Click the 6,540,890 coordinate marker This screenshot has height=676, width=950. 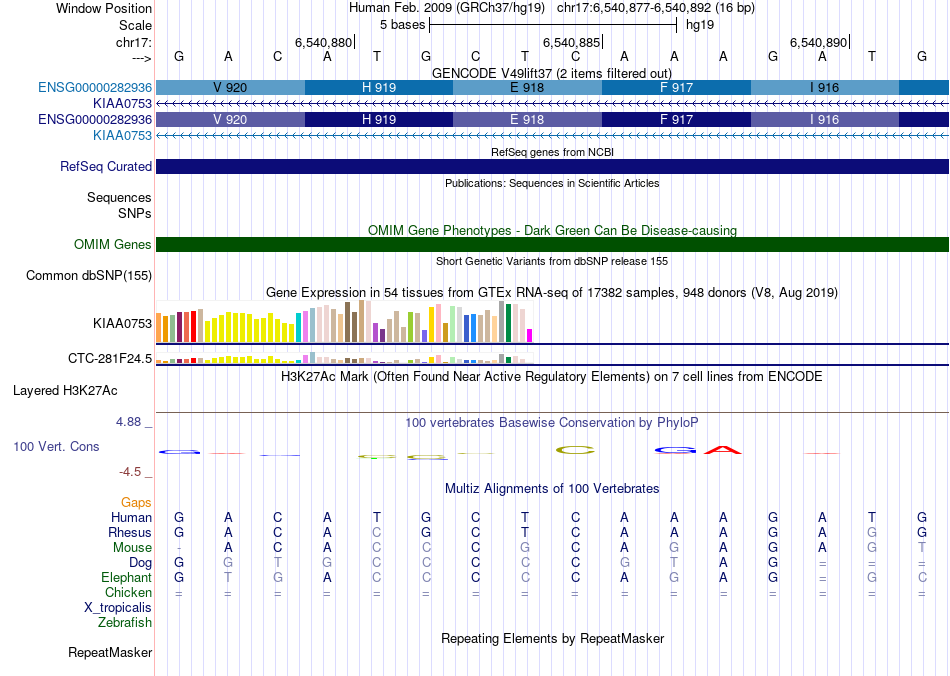818,42
